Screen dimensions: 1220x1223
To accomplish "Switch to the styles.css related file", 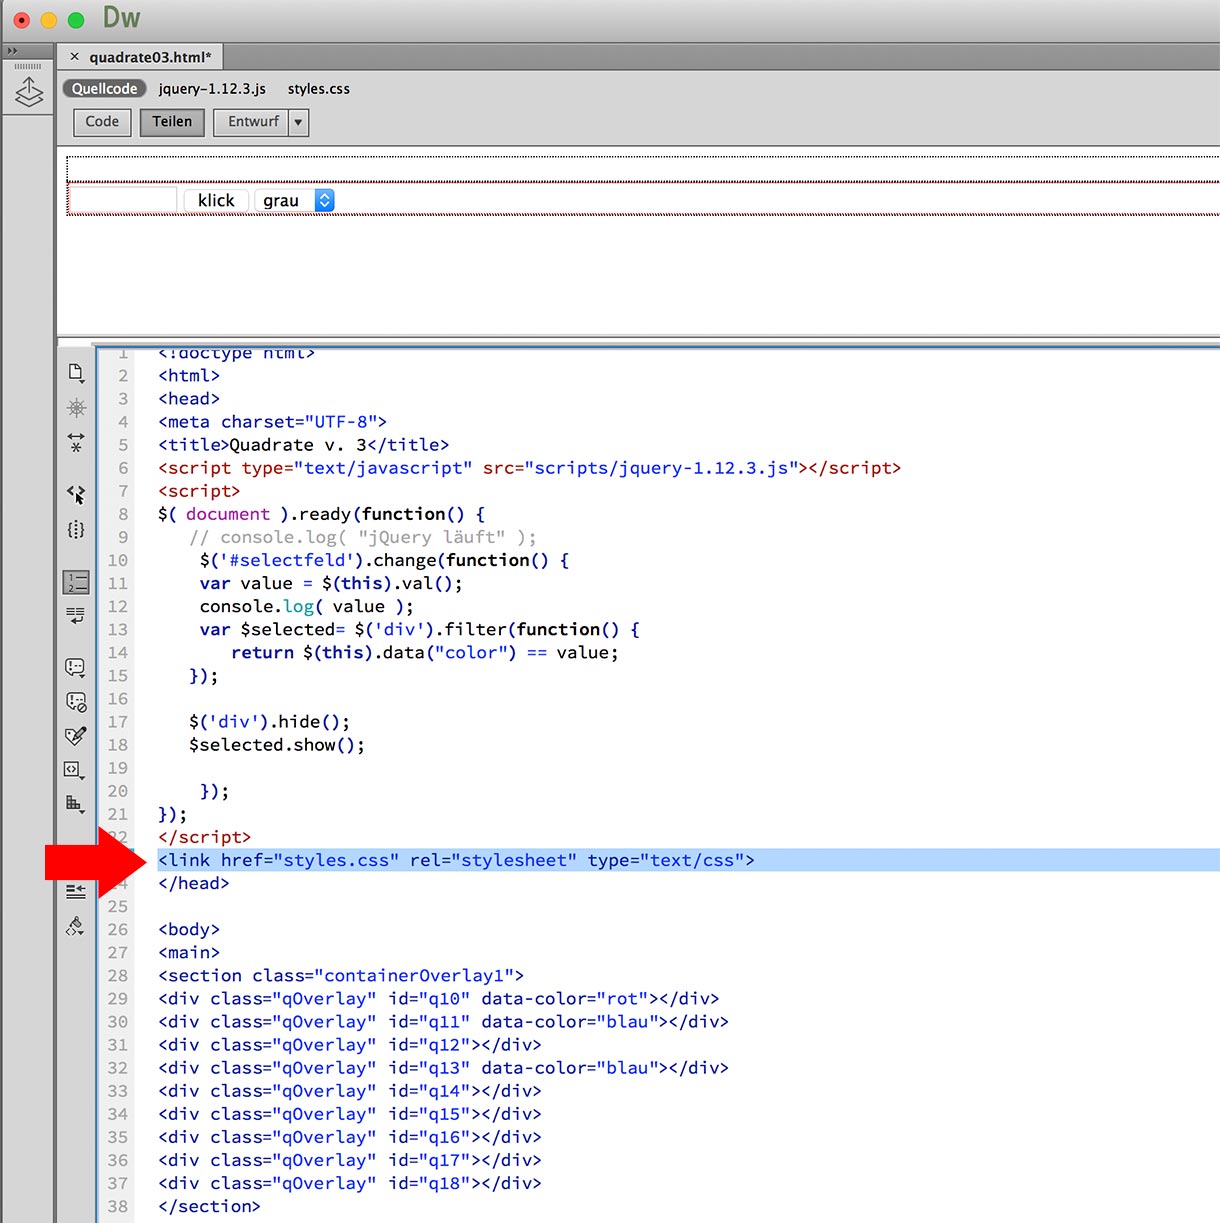I will (x=318, y=89).
